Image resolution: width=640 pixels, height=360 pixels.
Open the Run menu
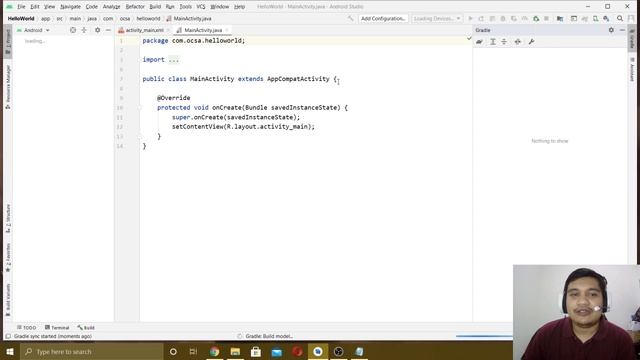click(x=170, y=7)
